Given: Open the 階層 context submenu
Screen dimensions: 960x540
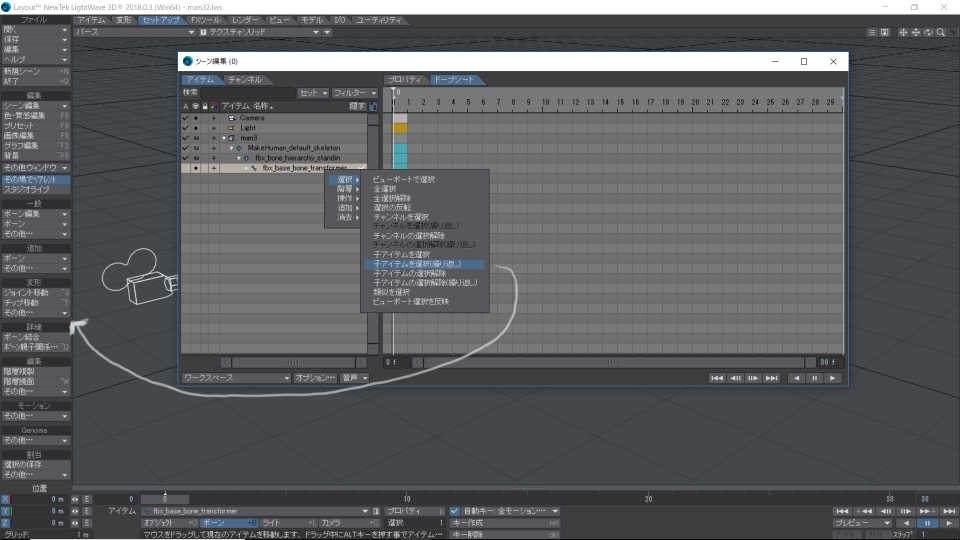Looking at the screenshot, I should (344, 189).
